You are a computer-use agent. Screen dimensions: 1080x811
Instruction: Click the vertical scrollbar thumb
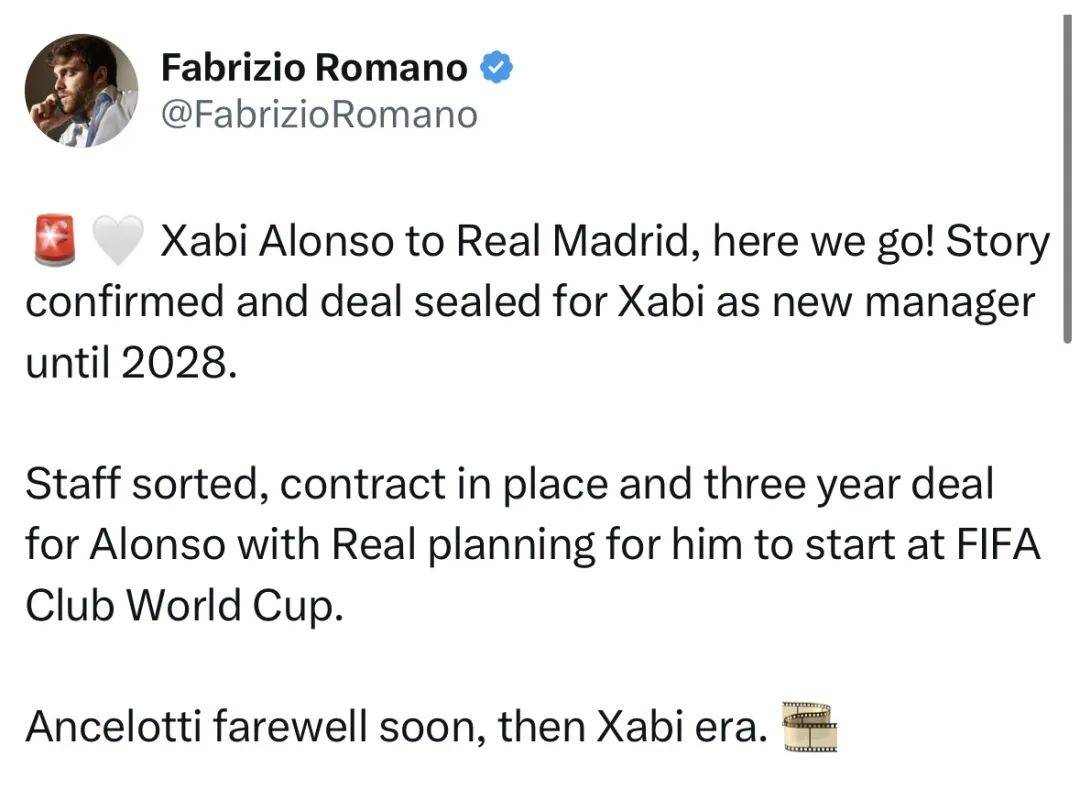(1067, 176)
